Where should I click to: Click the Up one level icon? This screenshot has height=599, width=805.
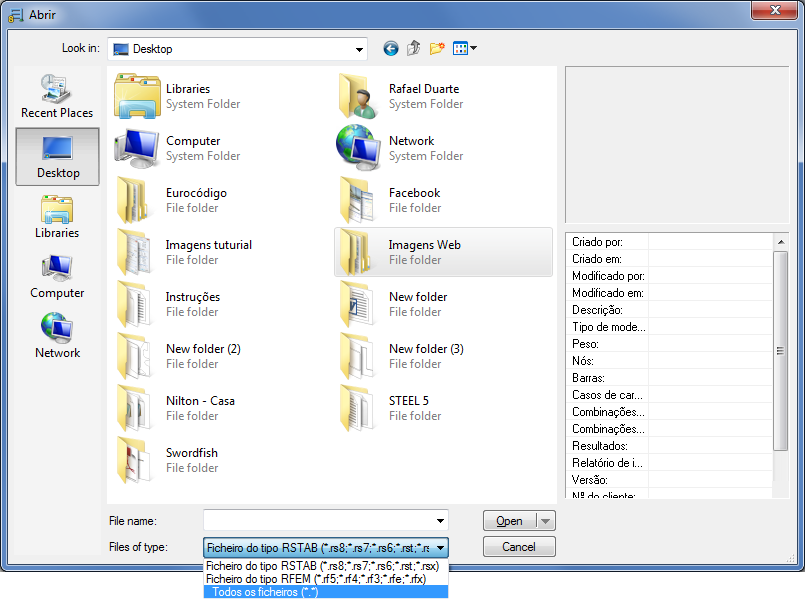pos(414,48)
